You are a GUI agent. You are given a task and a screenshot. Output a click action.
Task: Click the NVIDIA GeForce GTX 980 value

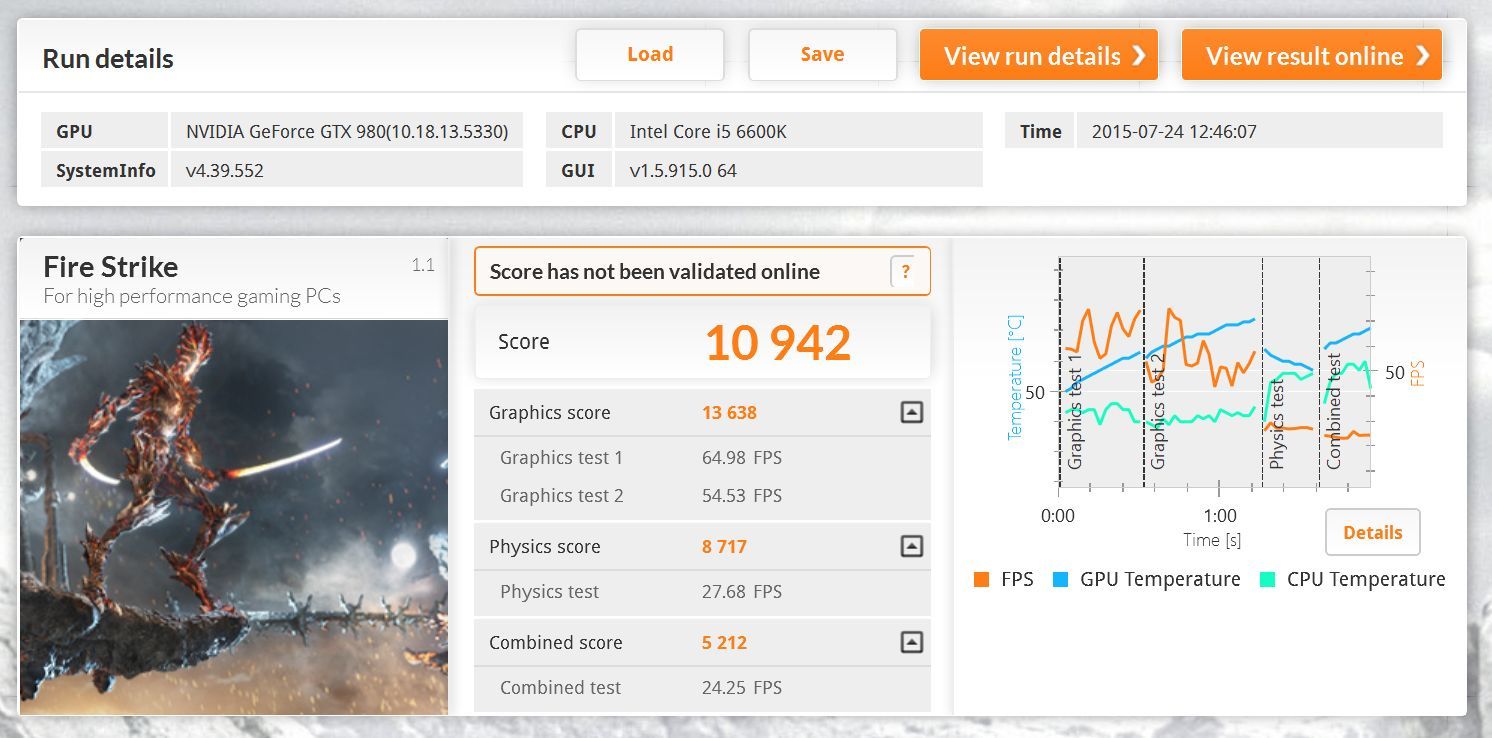coord(347,131)
